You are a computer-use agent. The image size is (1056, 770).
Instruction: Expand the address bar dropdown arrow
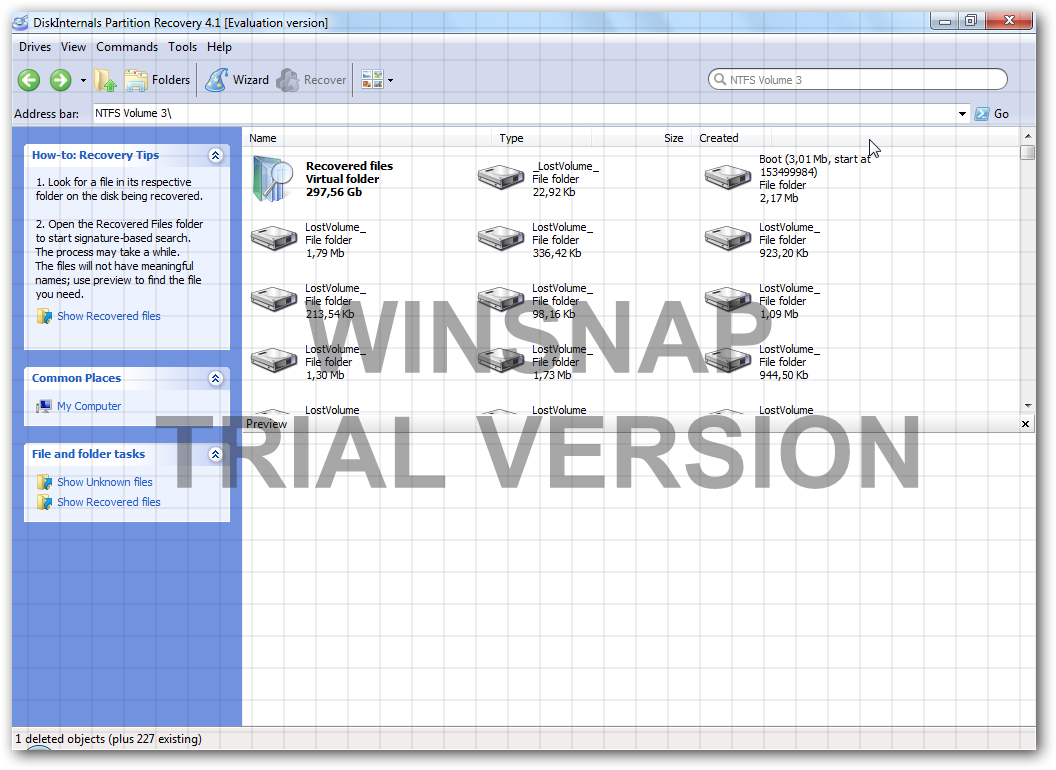pos(962,114)
